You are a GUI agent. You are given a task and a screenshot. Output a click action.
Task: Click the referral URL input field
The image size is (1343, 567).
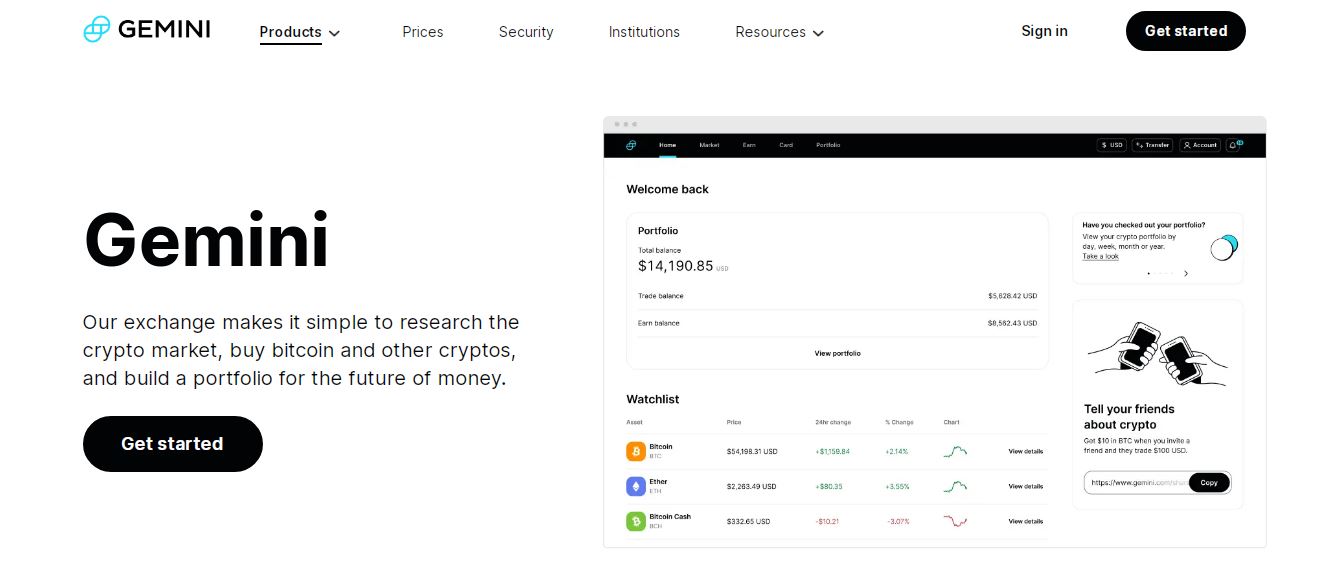(1138, 482)
